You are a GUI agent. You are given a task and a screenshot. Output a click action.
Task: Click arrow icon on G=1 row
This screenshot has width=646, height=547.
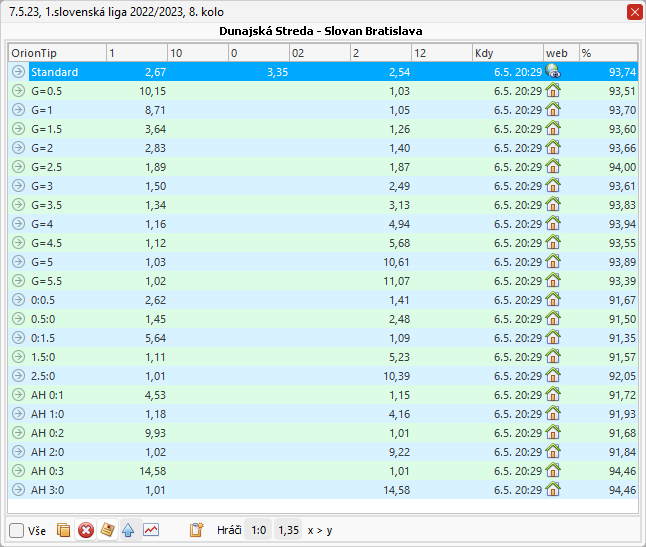[18, 110]
